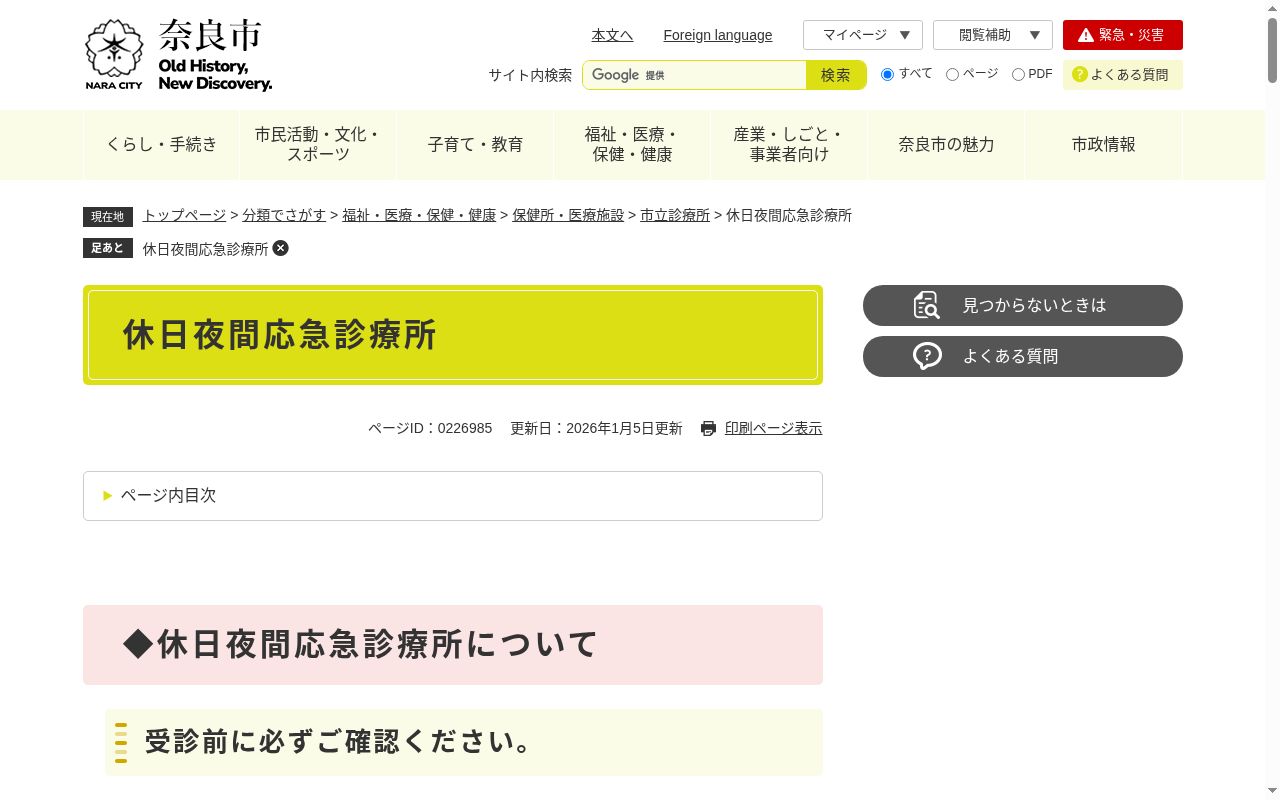Go to トップページ breadcrumb link

tap(184, 215)
